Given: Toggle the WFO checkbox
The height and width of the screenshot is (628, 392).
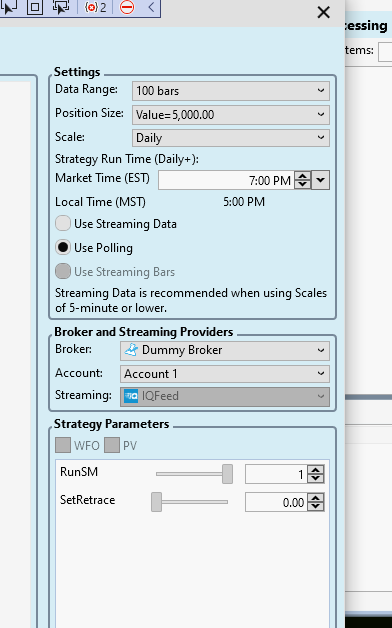Looking at the screenshot, I should (x=63, y=445).
